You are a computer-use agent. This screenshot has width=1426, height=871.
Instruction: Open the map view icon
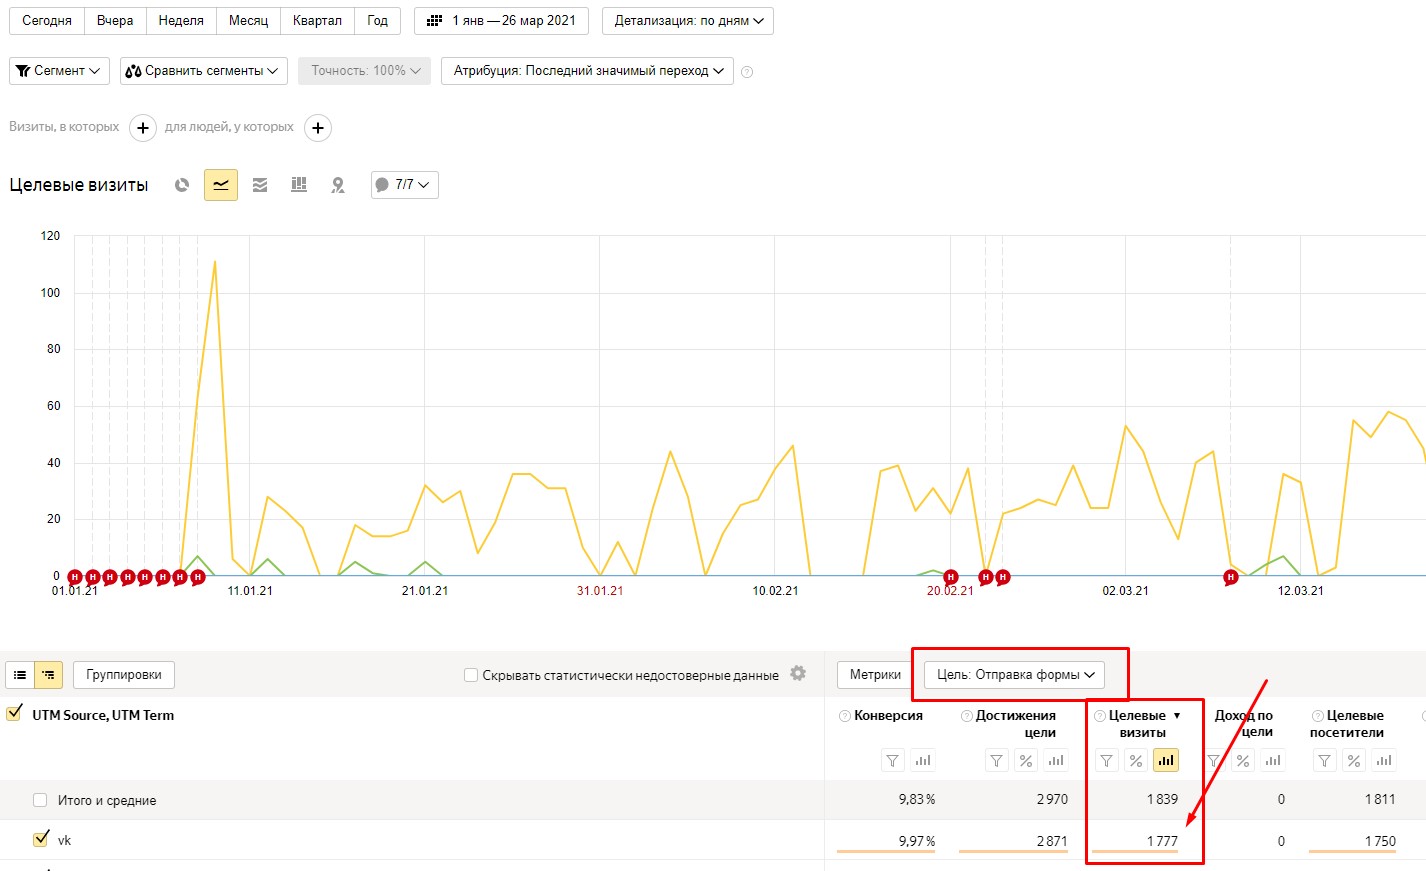coord(338,185)
